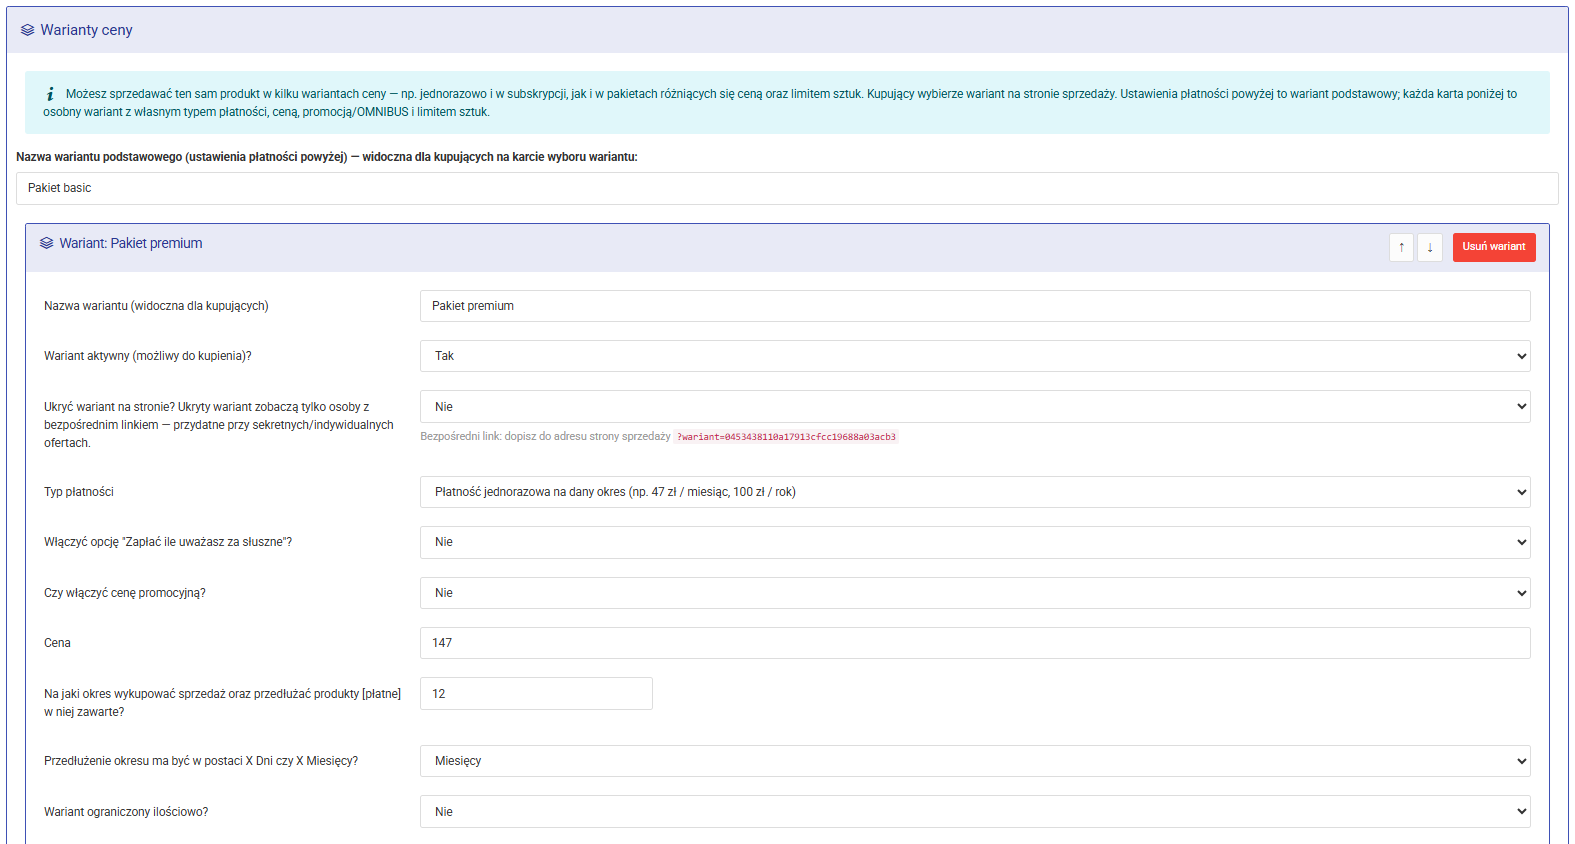Click the 'Przedłużenie okresu ma być' label
Viewport: 1575px width, 844px height.
click(x=201, y=761)
